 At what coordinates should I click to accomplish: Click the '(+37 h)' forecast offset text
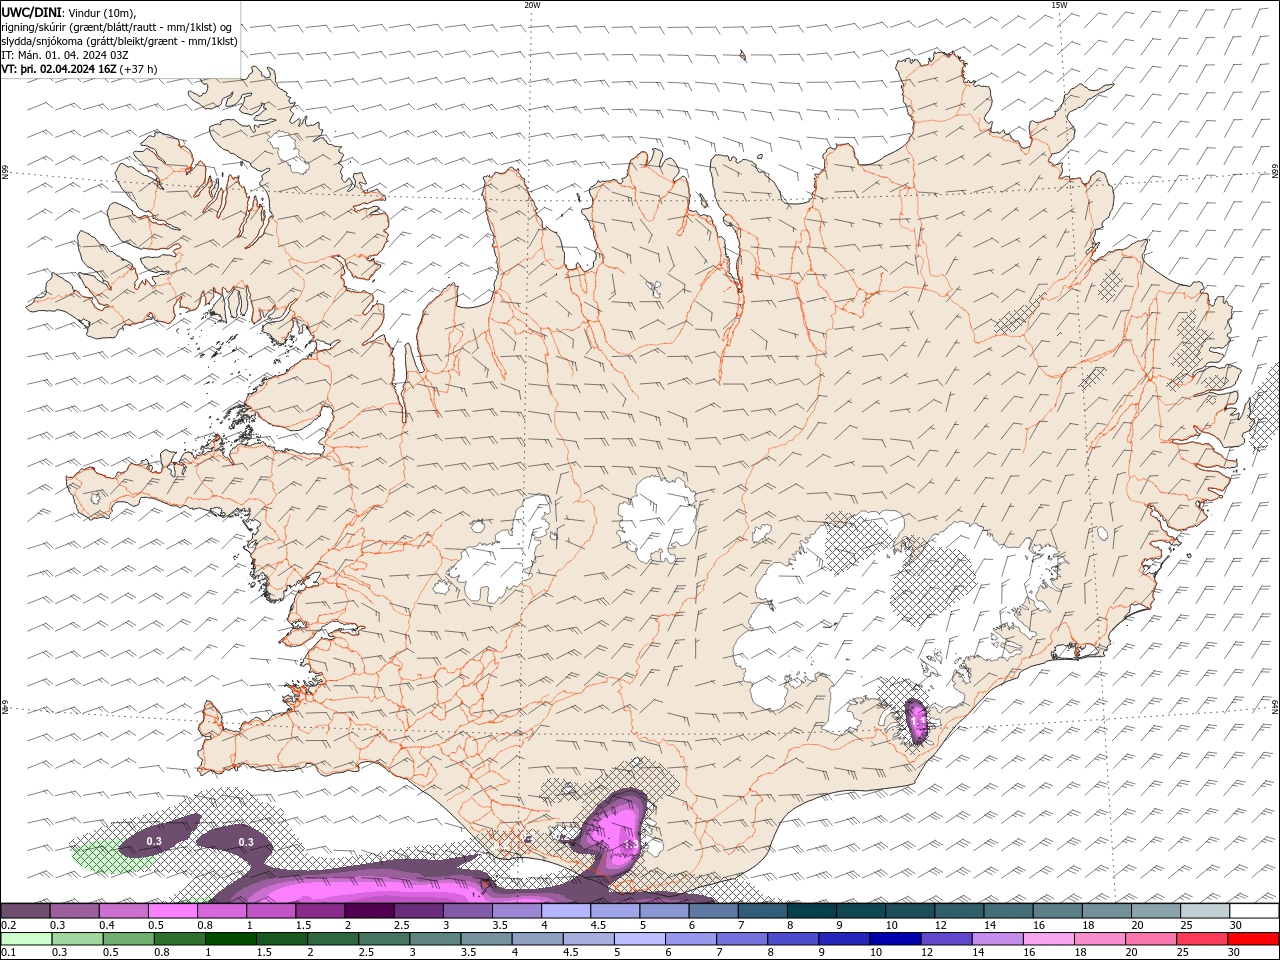coord(138,69)
